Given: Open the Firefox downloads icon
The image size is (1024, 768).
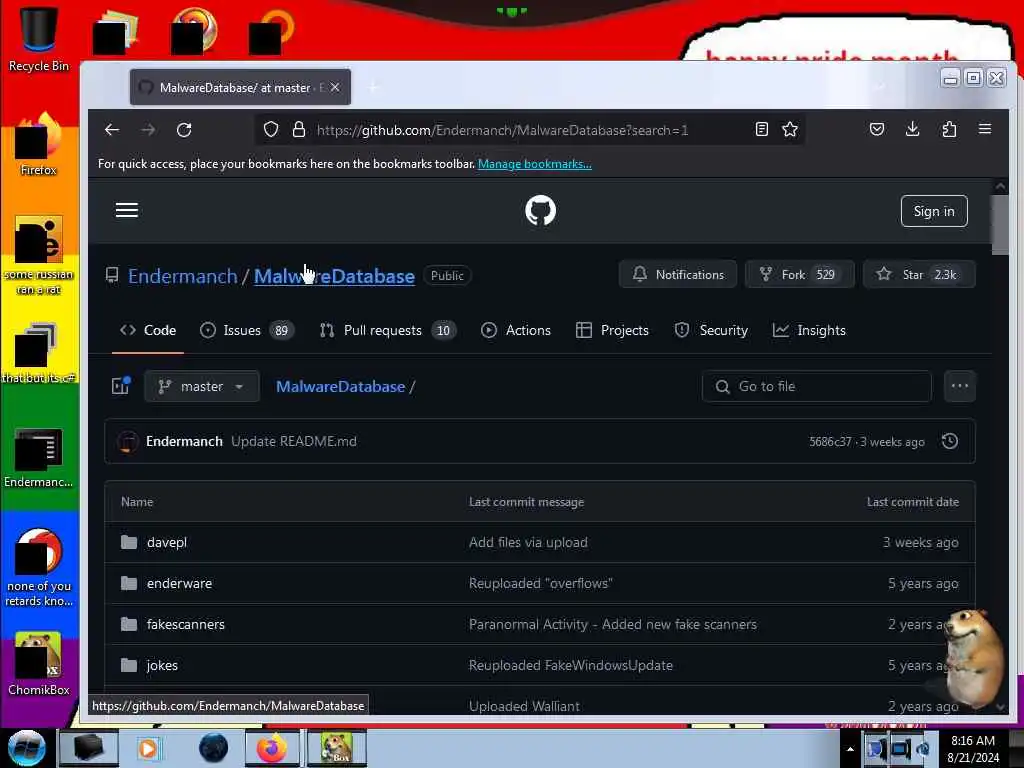Looking at the screenshot, I should click(x=913, y=129).
